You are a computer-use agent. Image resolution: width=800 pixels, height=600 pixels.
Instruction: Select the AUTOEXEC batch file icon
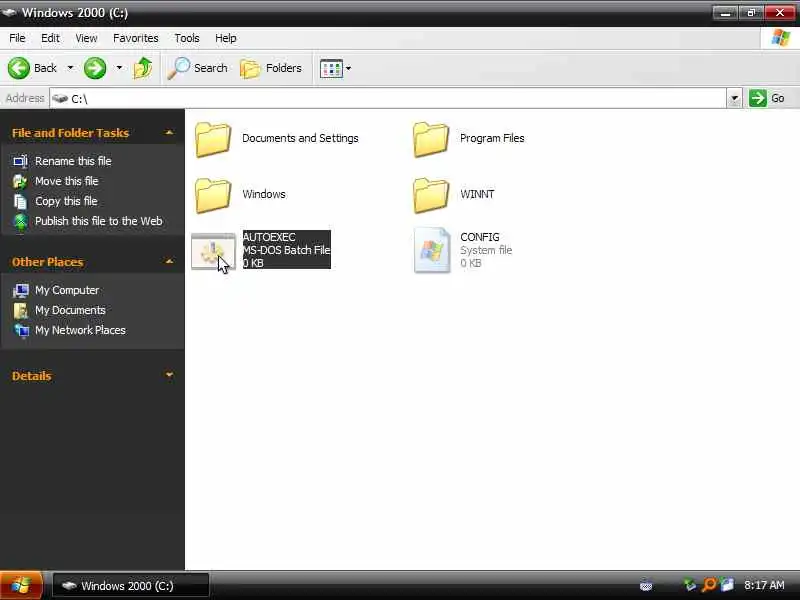(213, 251)
